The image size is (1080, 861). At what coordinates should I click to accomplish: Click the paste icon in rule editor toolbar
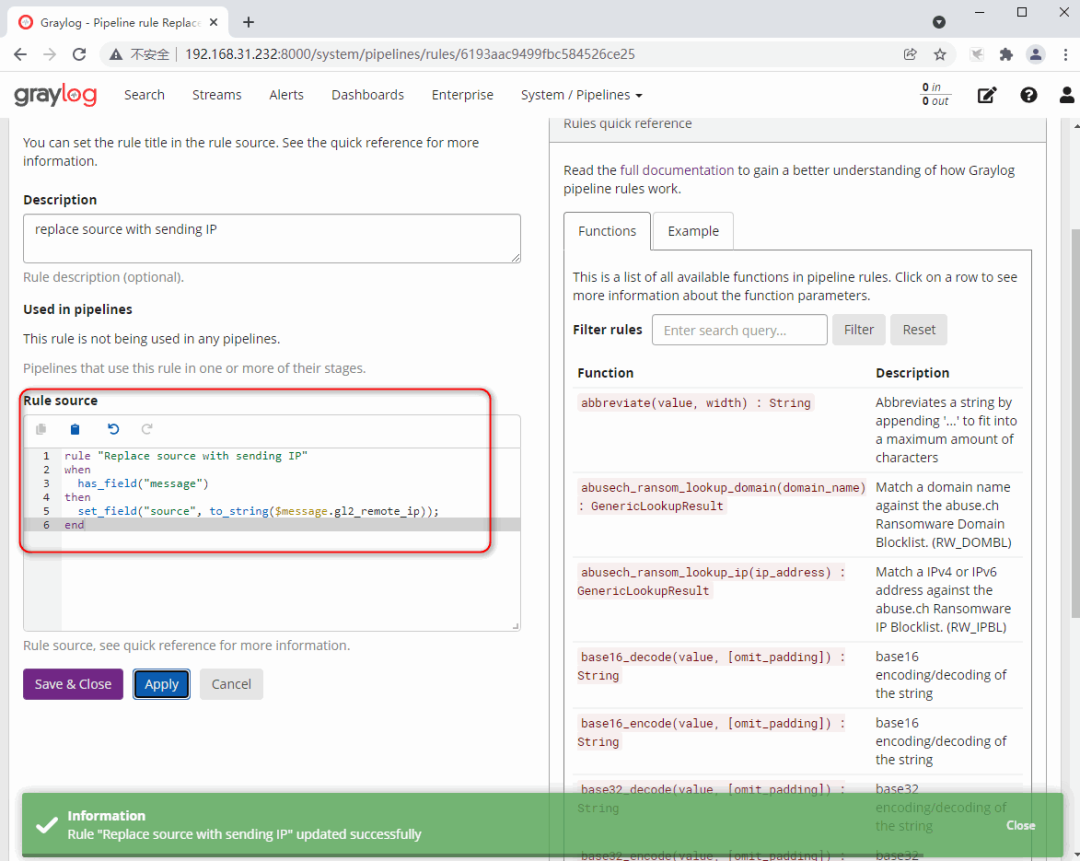coord(75,430)
